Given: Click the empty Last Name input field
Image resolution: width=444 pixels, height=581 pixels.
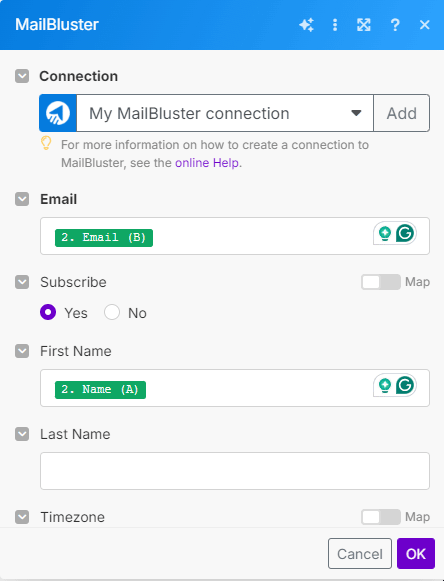Looking at the screenshot, I should coord(235,471).
